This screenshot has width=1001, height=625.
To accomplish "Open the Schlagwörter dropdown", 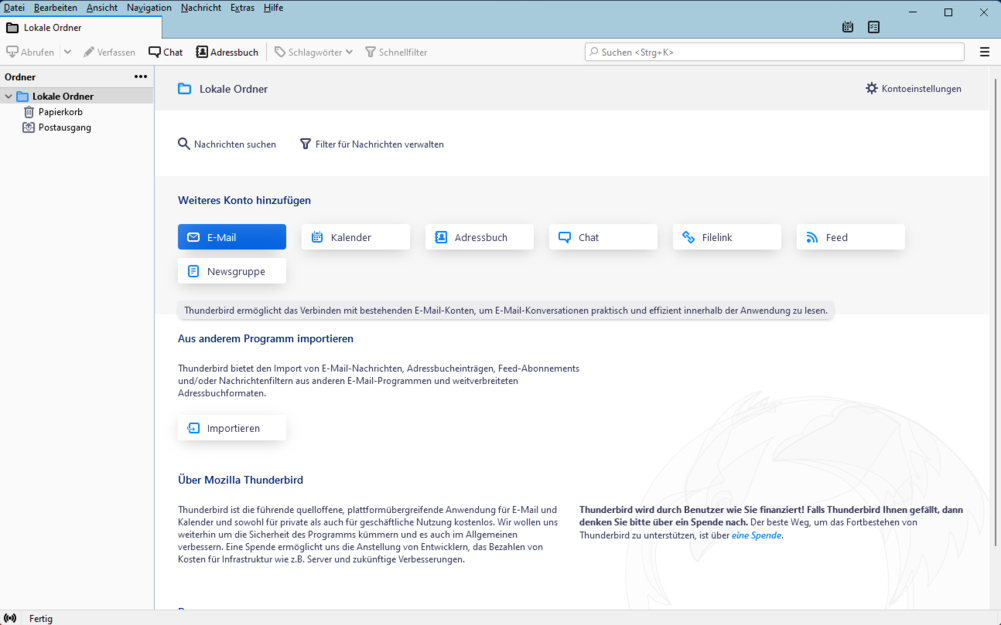I will pyautogui.click(x=314, y=52).
